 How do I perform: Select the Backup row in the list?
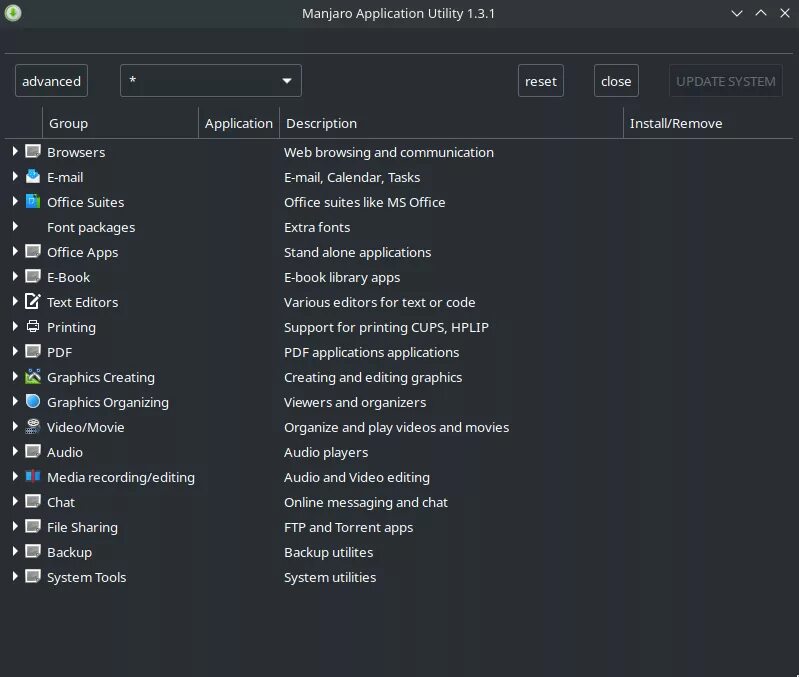[69, 552]
